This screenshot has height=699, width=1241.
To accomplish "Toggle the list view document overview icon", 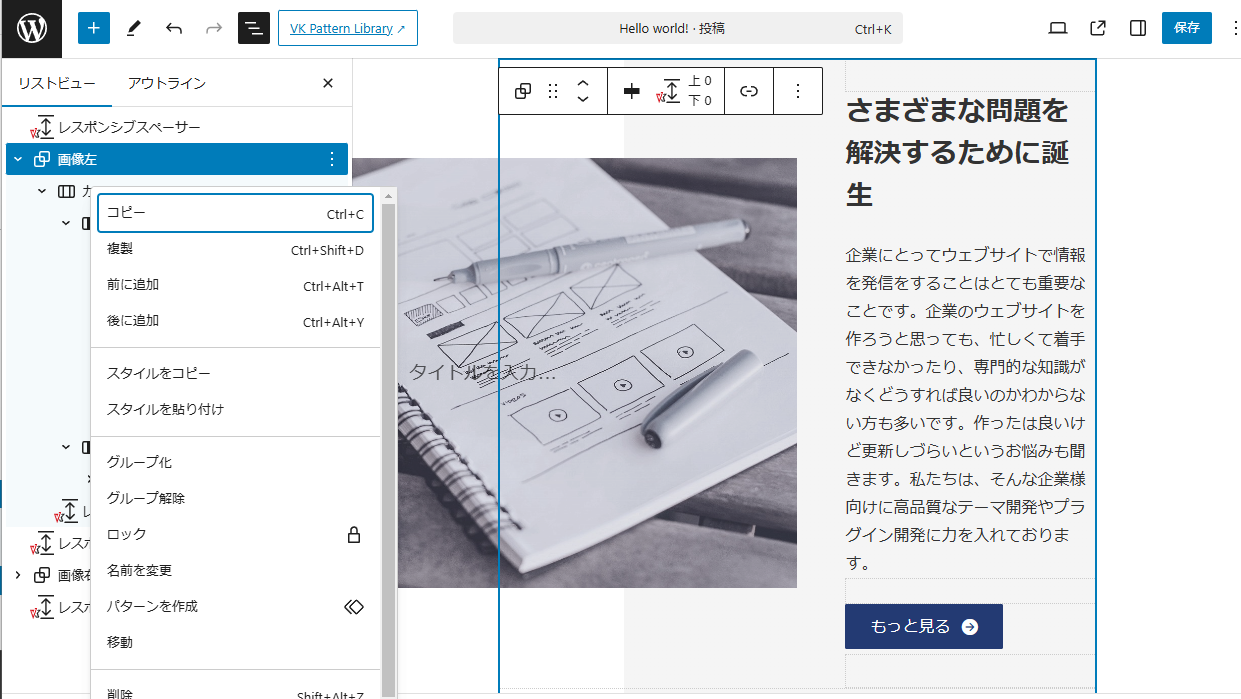I will [x=254, y=28].
